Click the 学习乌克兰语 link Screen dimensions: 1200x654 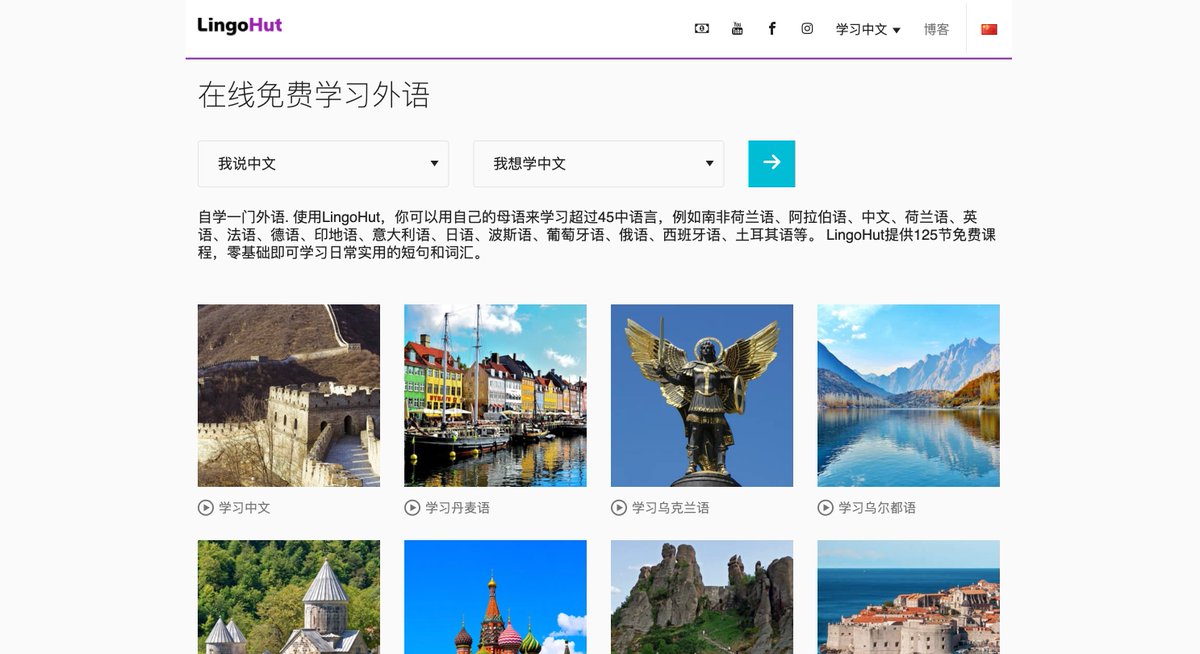click(671, 508)
